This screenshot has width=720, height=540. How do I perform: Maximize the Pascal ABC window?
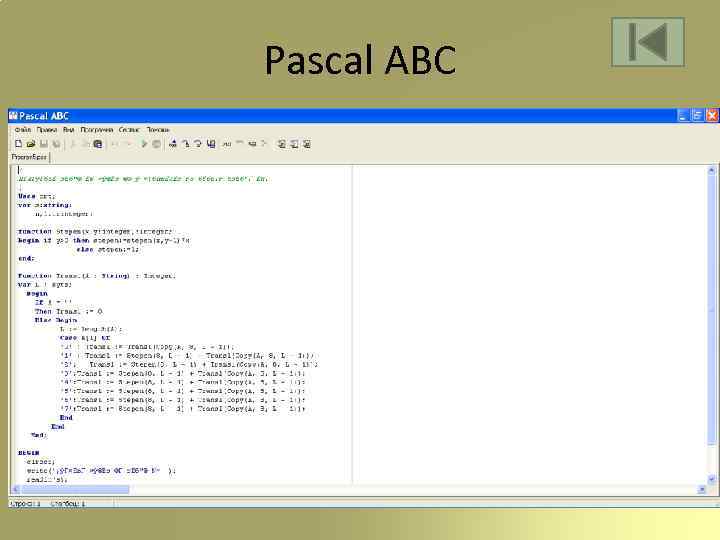pyautogui.click(x=697, y=116)
